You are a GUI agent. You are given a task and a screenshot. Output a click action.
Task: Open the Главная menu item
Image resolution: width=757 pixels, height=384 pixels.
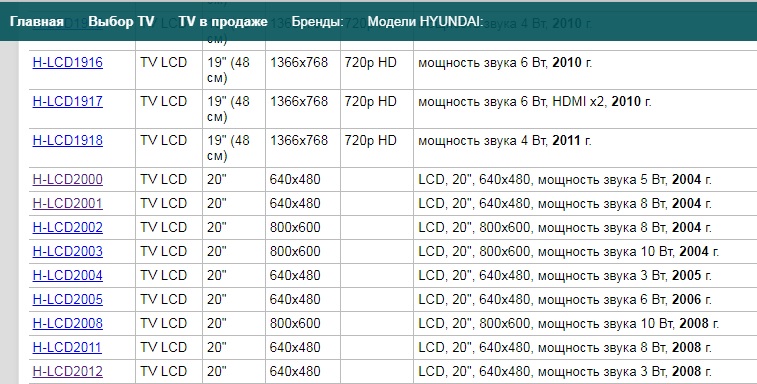tap(37, 22)
